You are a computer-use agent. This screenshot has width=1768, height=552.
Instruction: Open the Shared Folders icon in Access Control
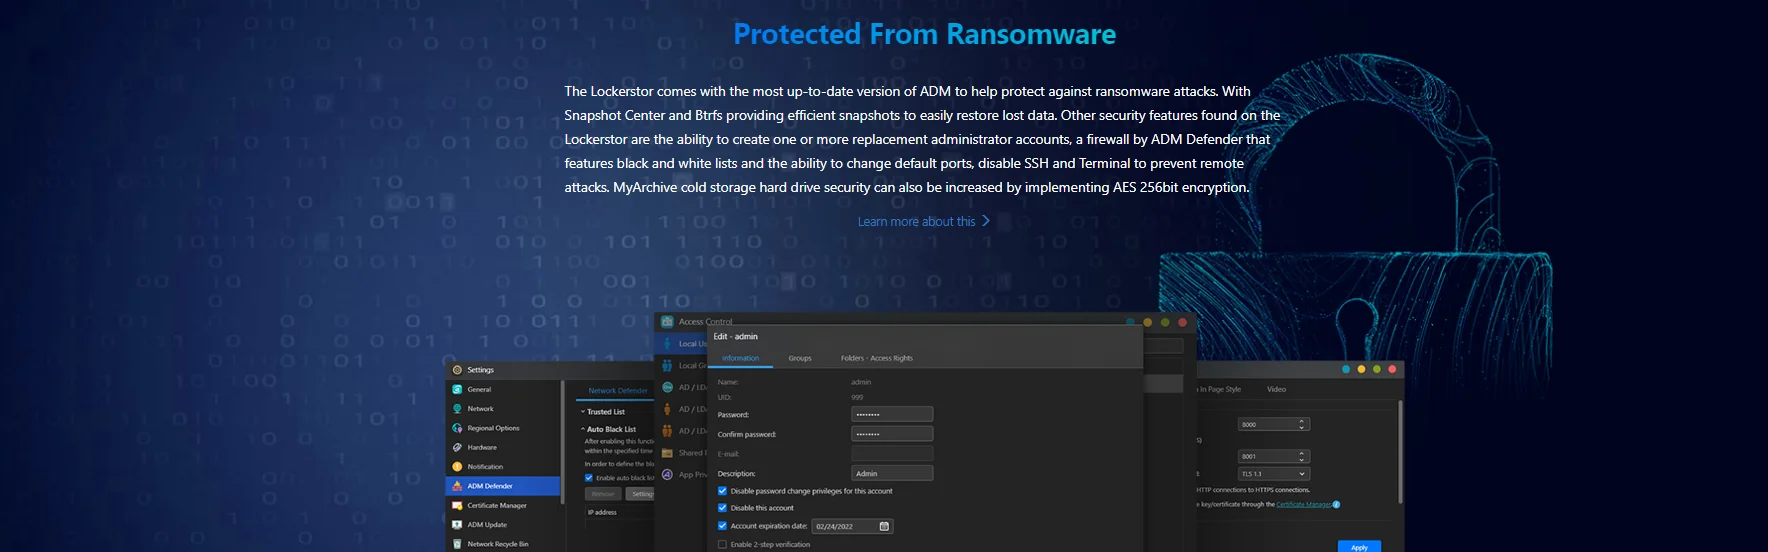point(667,453)
